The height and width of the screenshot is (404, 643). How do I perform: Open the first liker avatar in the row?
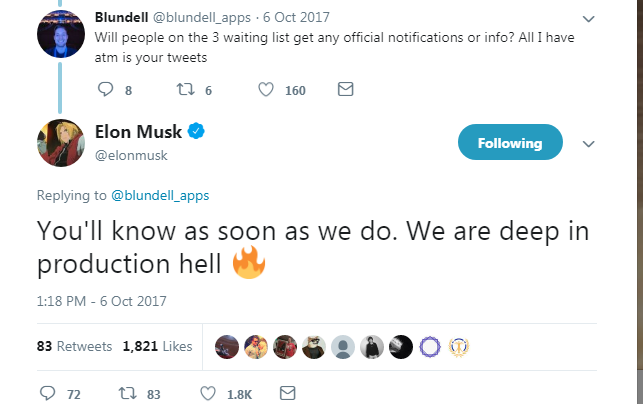click(x=227, y=347)
